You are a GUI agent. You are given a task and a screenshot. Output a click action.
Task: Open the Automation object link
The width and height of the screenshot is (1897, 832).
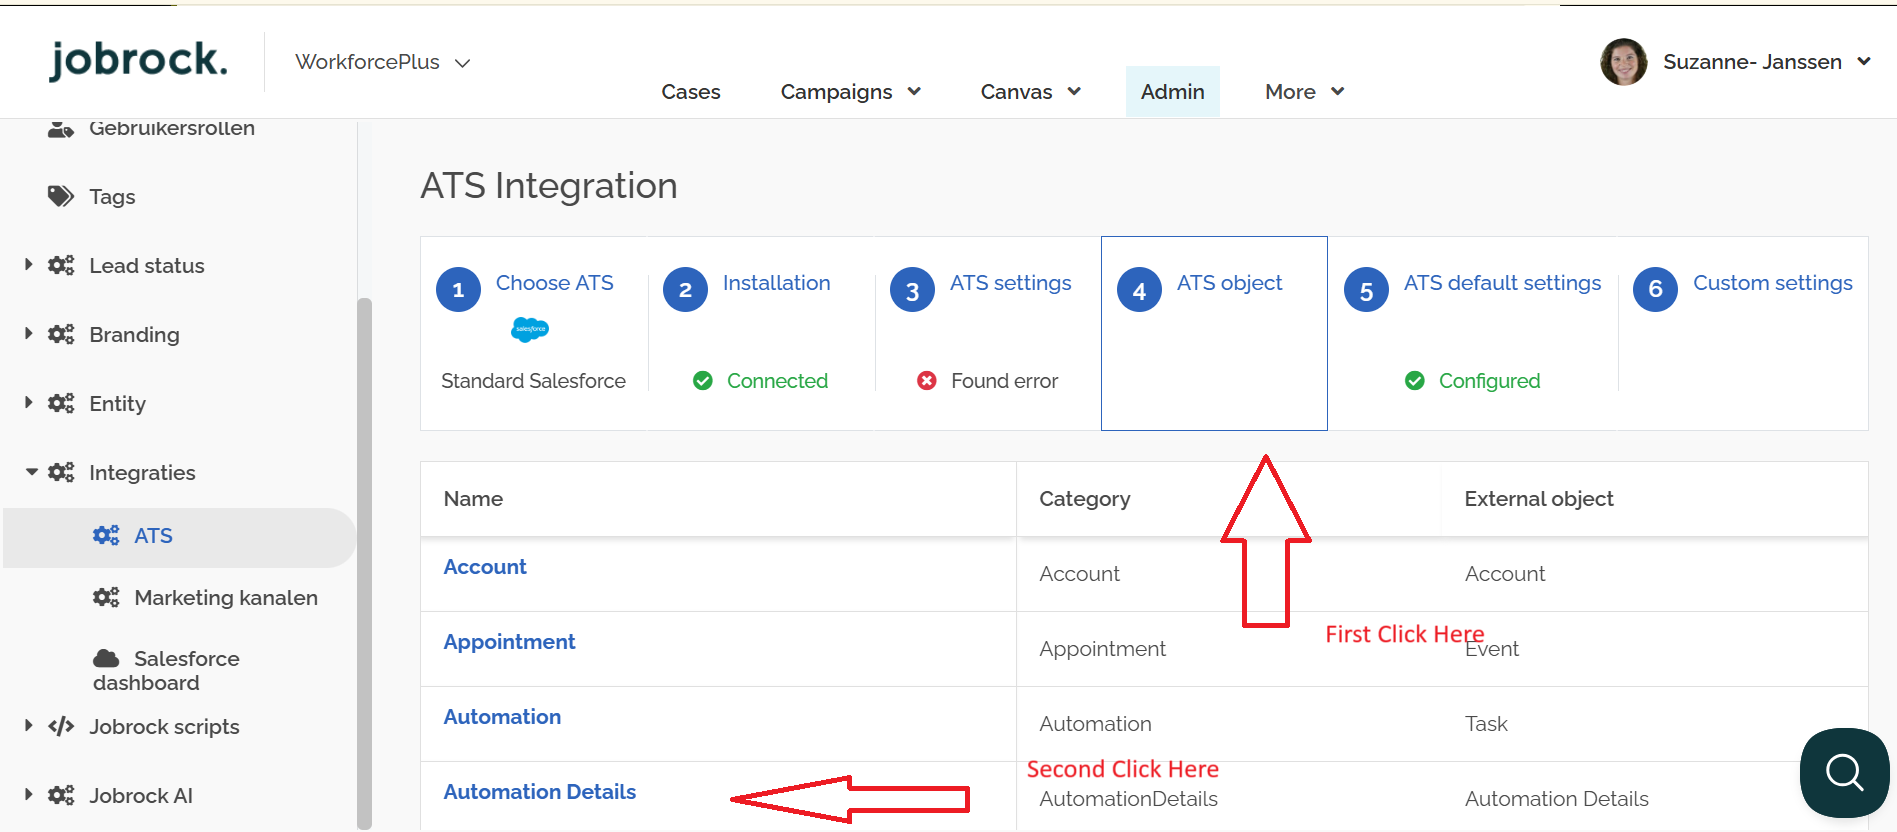pyautogui.click(x=502, y=717)
